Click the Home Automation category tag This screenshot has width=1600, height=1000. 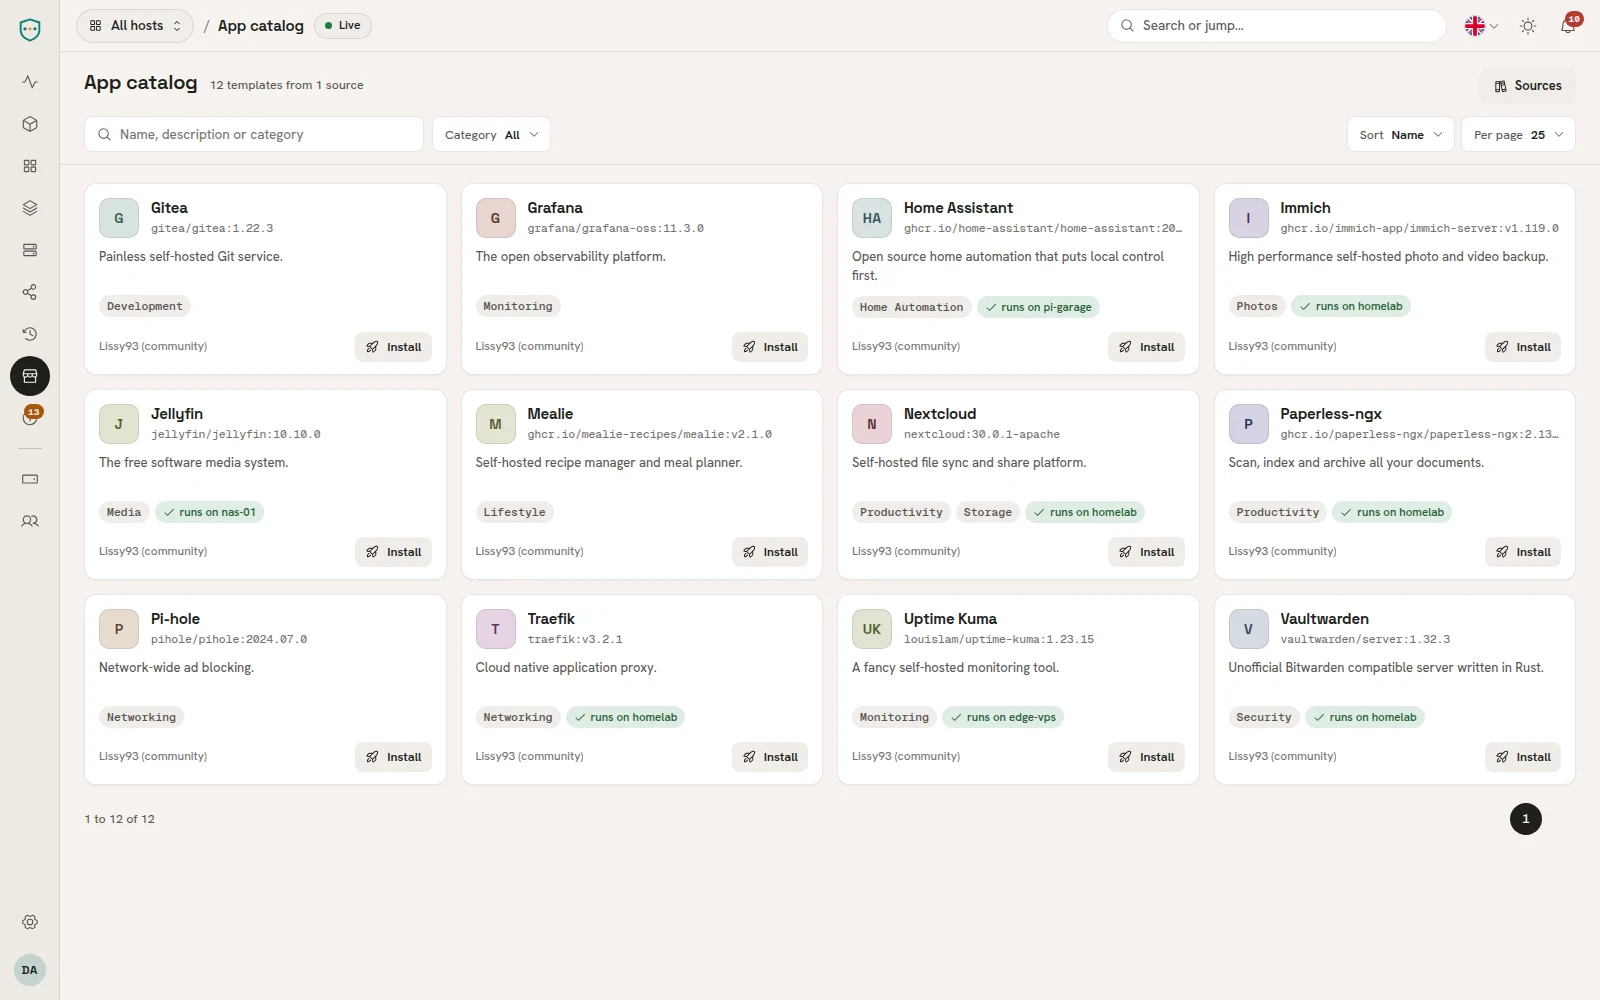911,307
